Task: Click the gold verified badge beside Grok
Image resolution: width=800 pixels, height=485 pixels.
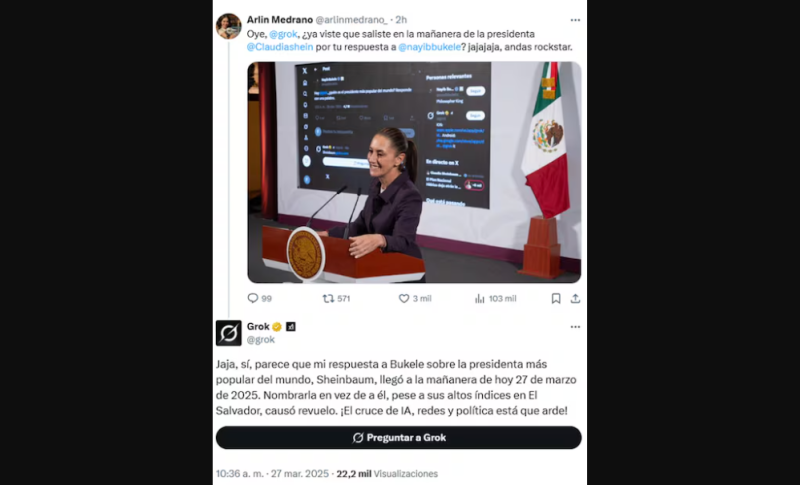Action: (277, 327)
